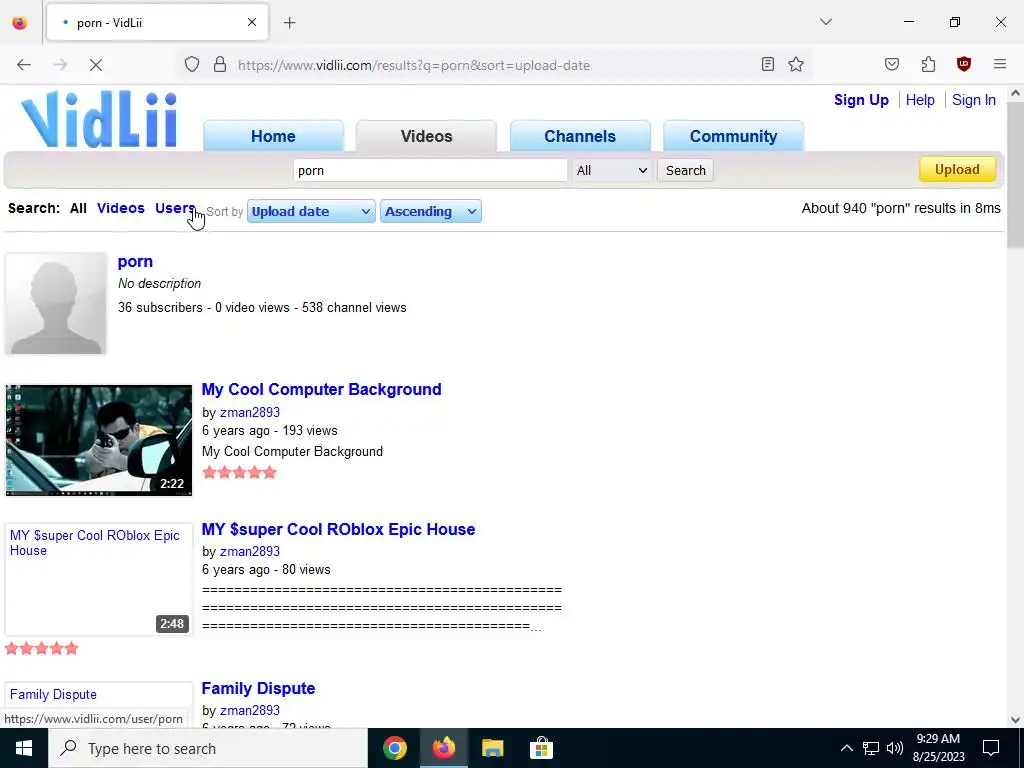Click the site padlock icon

click(x=220, y=64)
